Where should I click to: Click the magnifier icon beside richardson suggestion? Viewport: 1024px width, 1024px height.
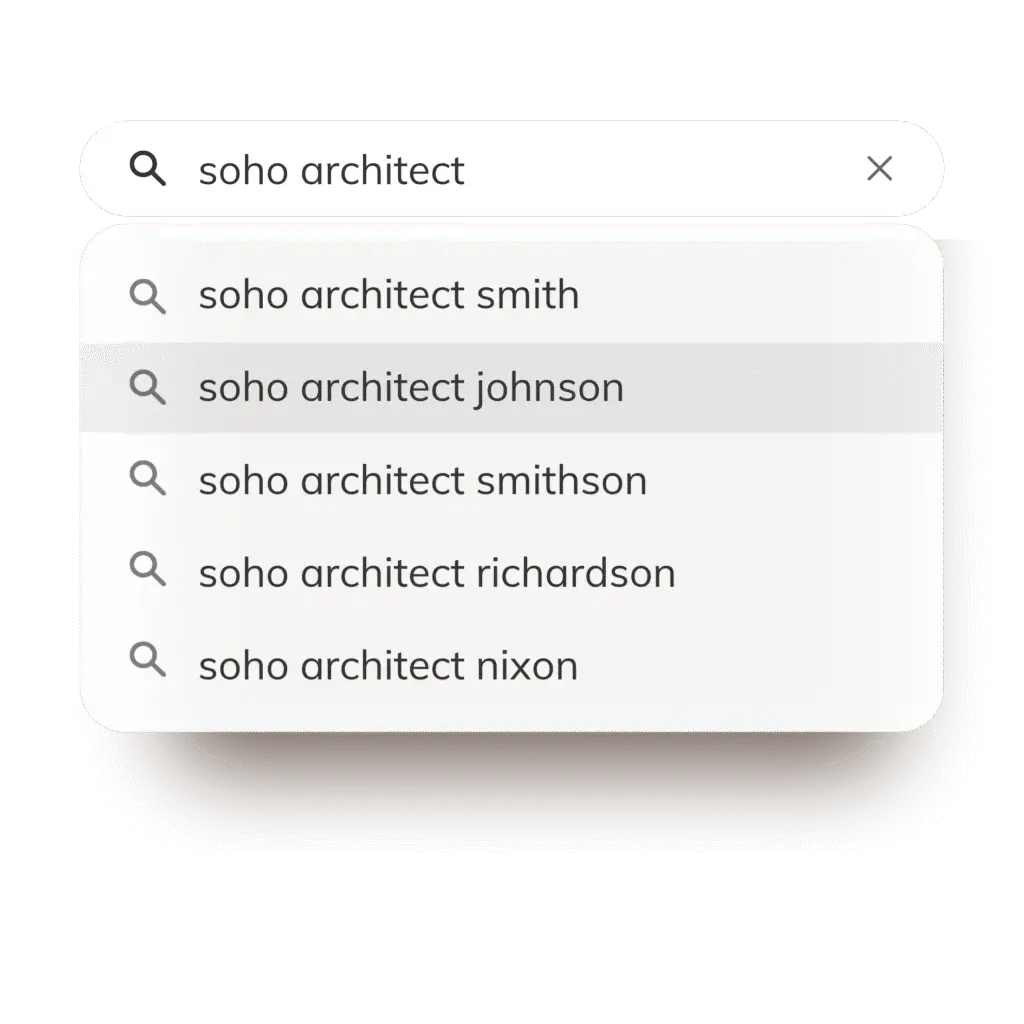(x=148, y=569)
